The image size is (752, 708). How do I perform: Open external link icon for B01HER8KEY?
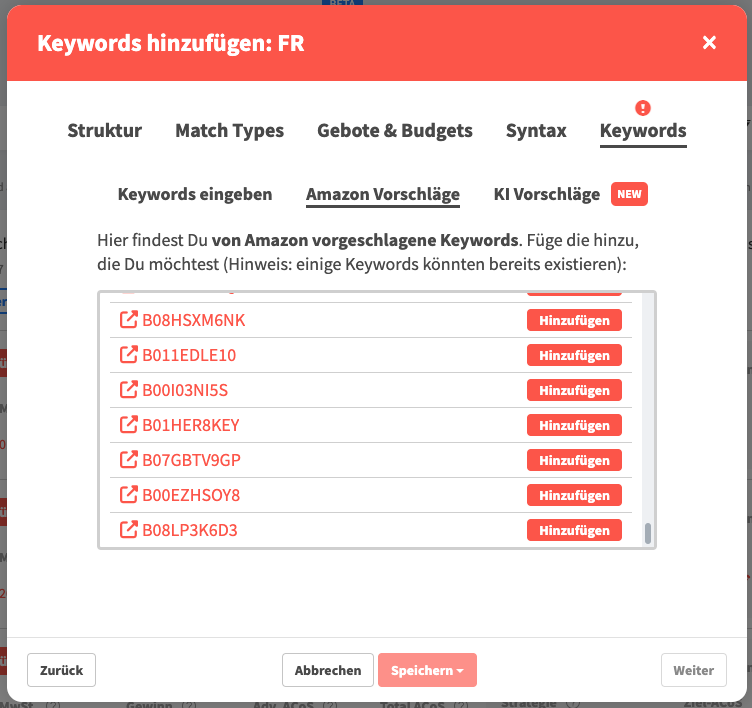(x=128, y=425)
